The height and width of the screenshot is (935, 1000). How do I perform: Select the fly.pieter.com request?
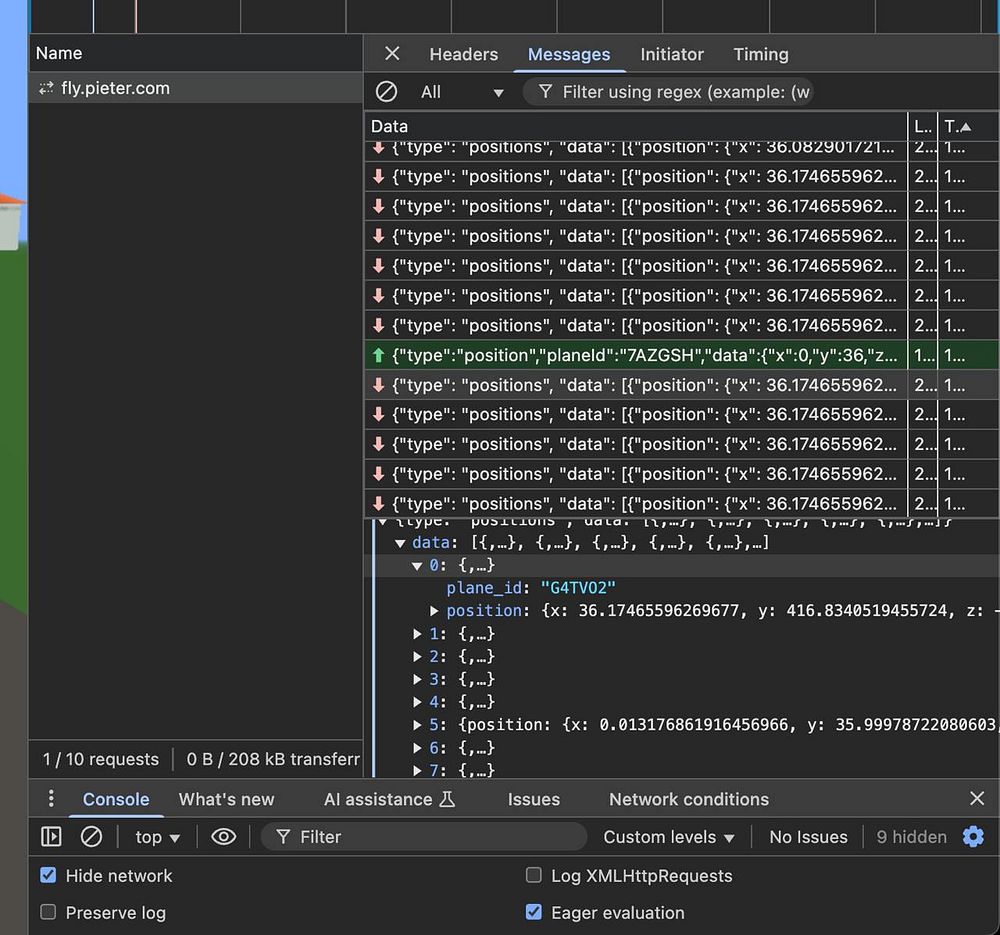click(x=115, y=88)
